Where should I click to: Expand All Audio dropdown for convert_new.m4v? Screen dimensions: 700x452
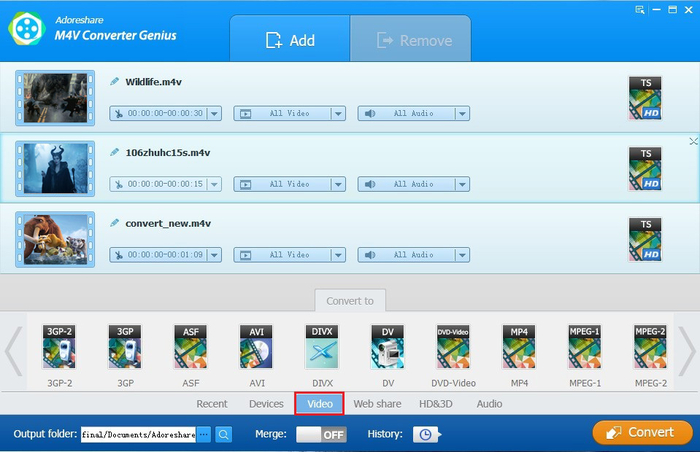(462, 255)
